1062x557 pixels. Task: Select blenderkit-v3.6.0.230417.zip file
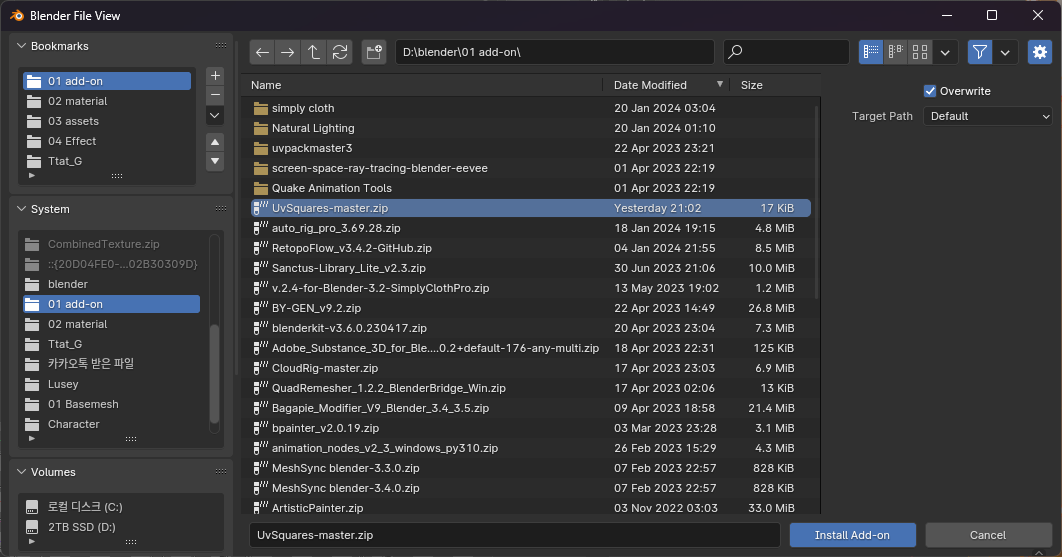[x=530, y=328]
